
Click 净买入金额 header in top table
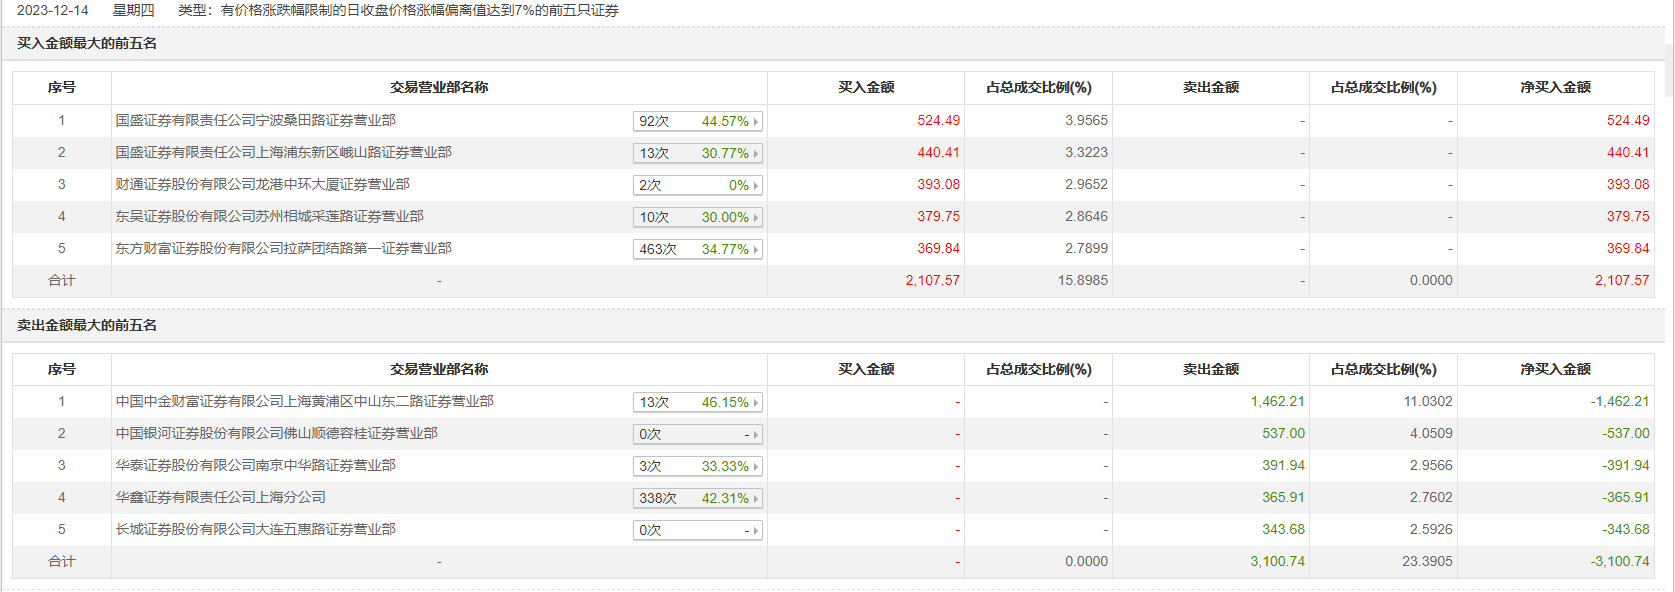click(x=1555, y=87)
